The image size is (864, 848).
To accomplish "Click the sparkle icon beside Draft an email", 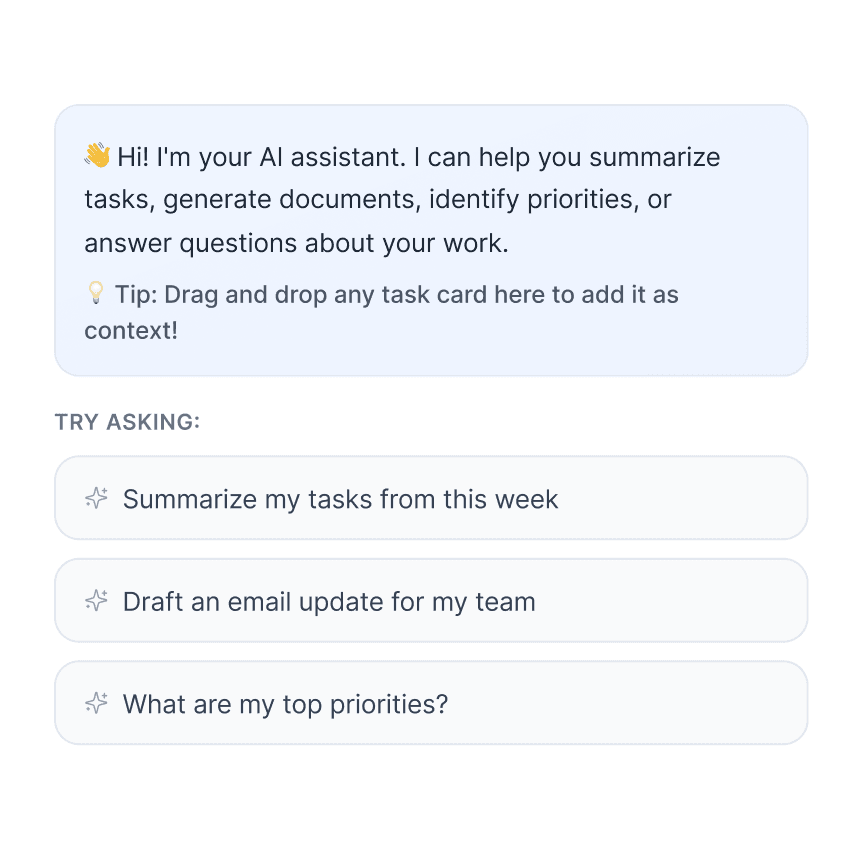I will 96,601.
